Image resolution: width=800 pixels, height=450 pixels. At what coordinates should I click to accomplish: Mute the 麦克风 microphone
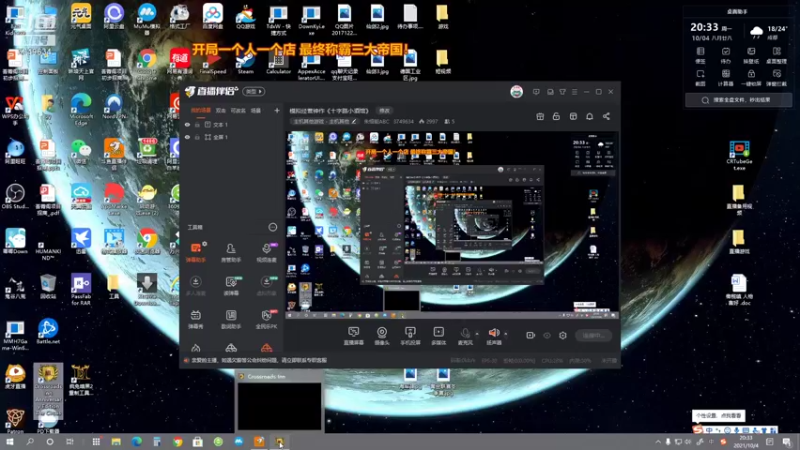pos(465,336)
